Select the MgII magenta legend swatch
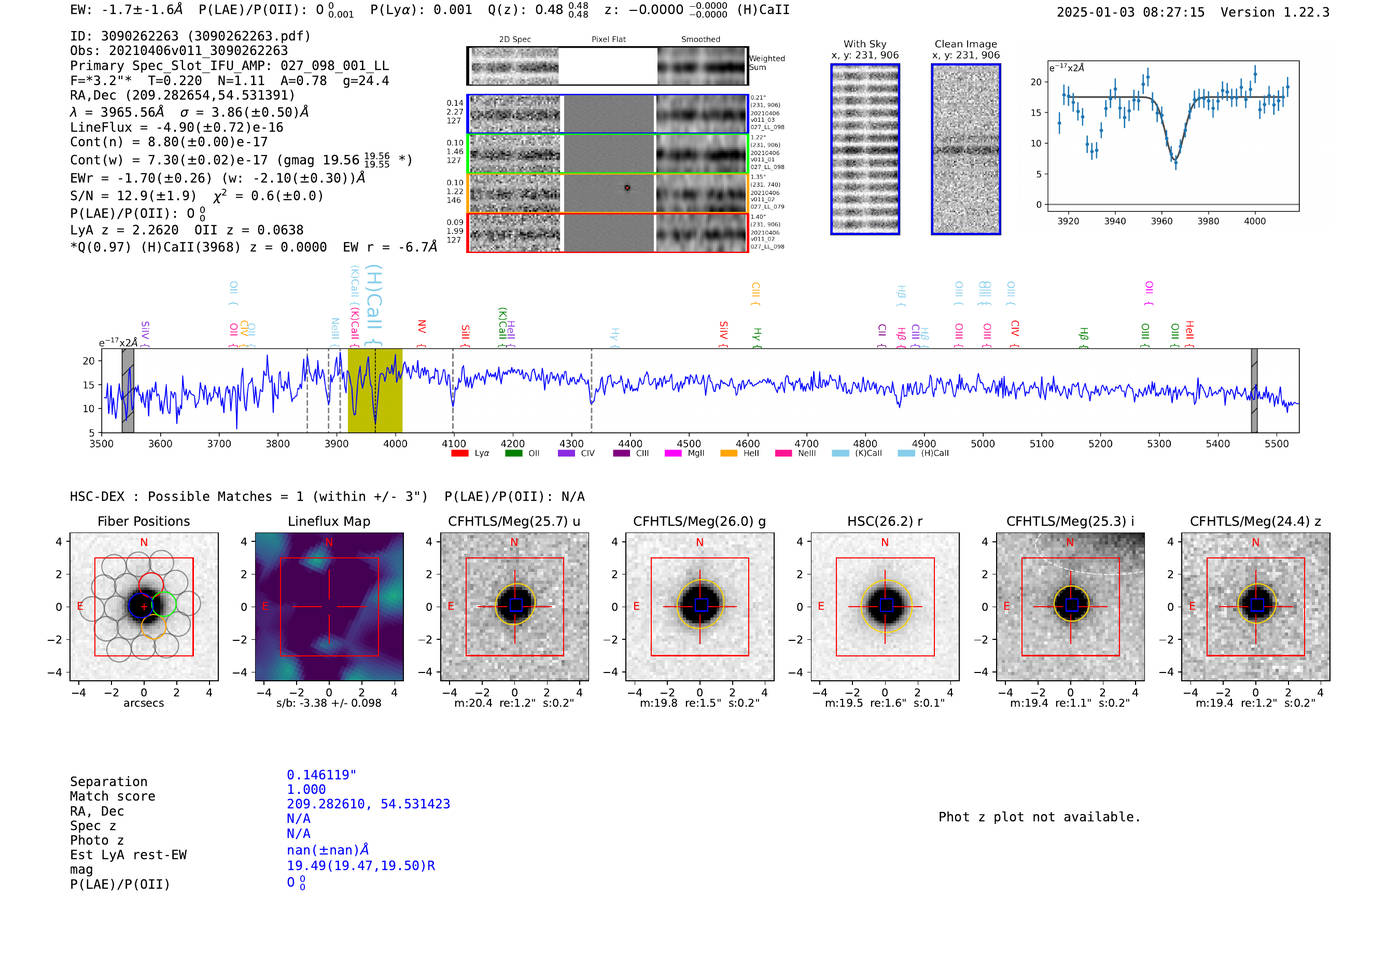This screenshot has height=953, width=1400. pos(673,453)
